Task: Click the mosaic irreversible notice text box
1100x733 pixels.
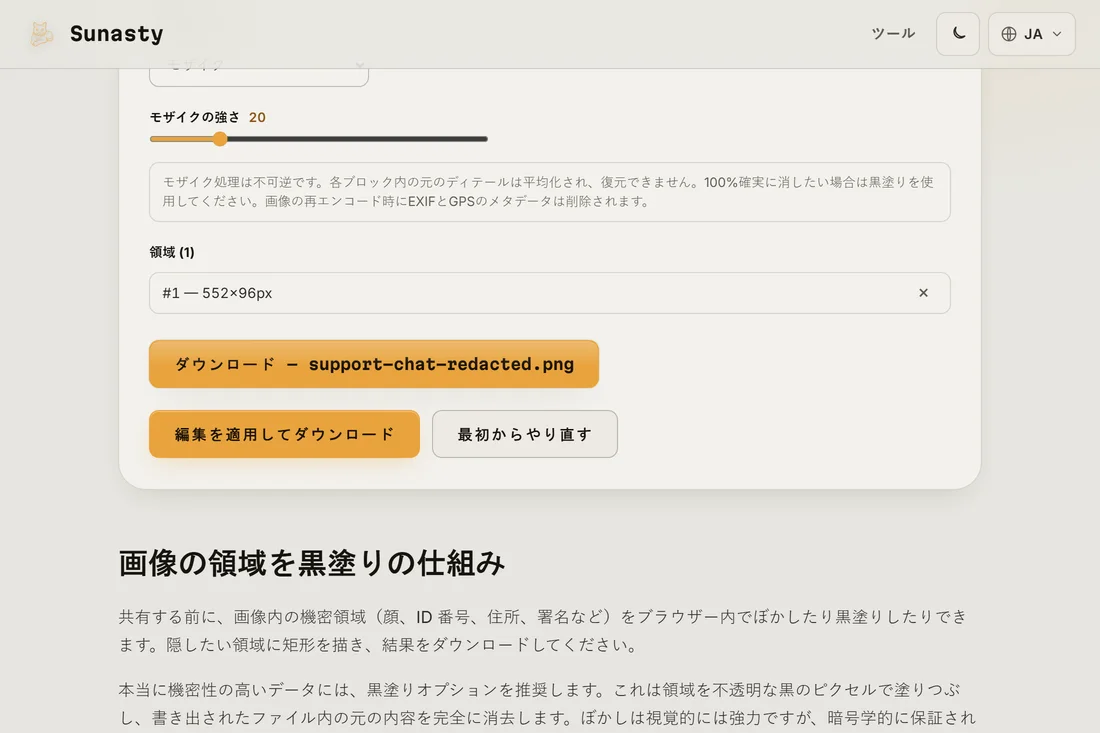Action: point(549,192)
